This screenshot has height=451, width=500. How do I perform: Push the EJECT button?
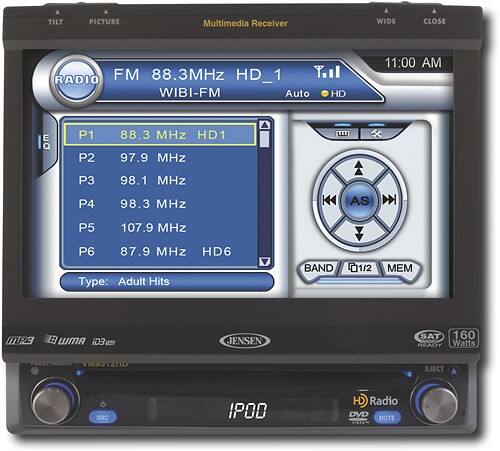[x=454, y=371]
